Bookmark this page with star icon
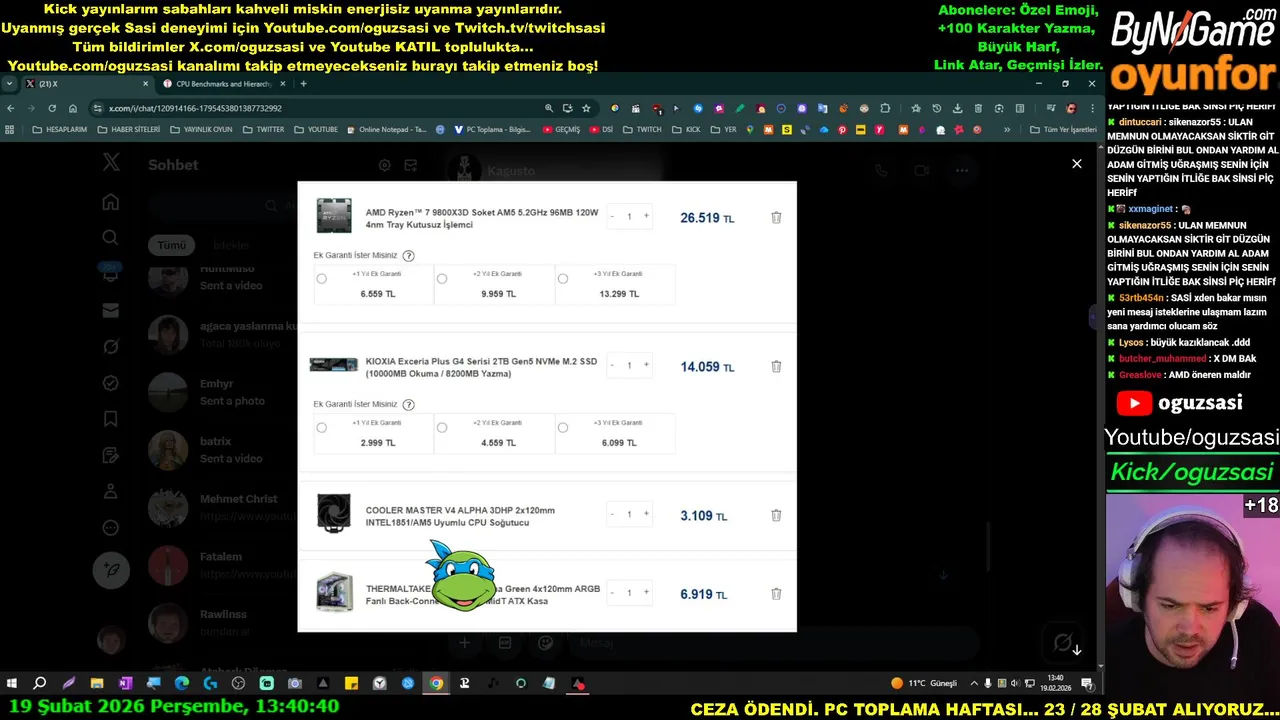 [586, 108]
